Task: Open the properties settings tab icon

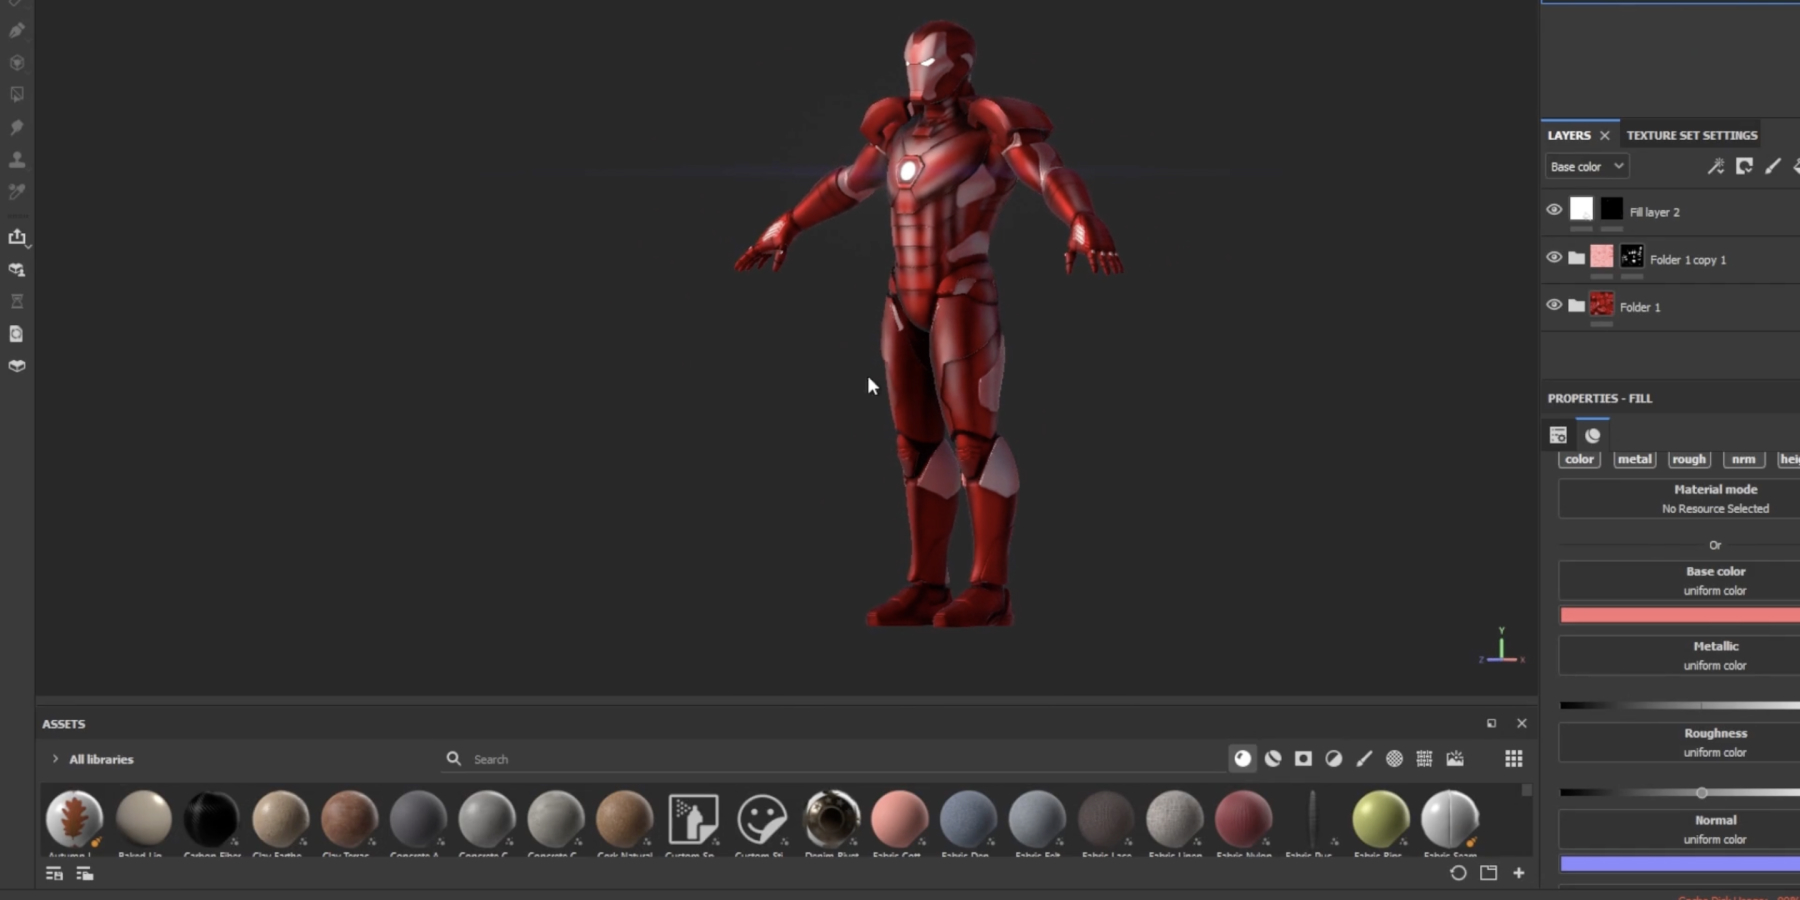Action: point(1558,435)
